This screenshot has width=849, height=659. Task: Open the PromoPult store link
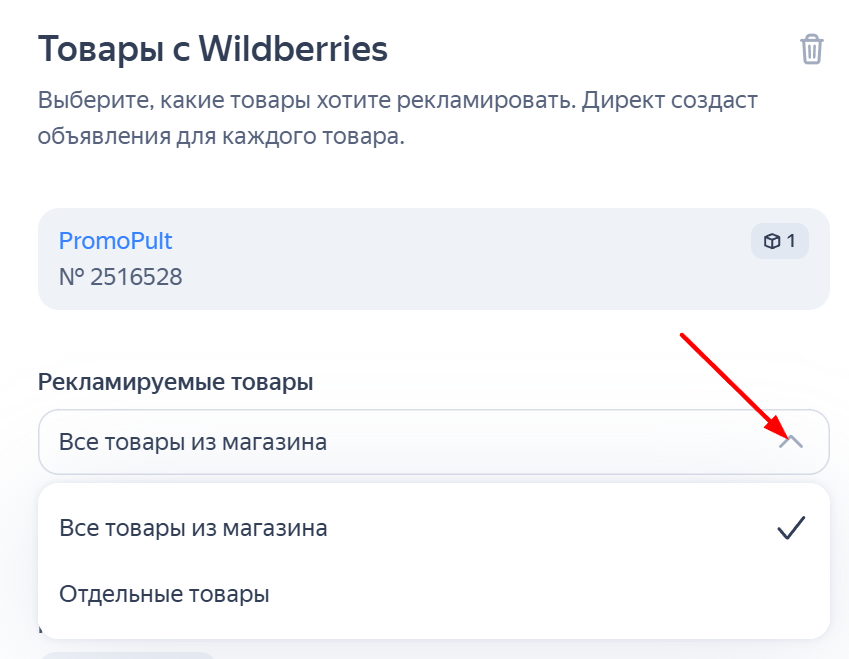115,241
